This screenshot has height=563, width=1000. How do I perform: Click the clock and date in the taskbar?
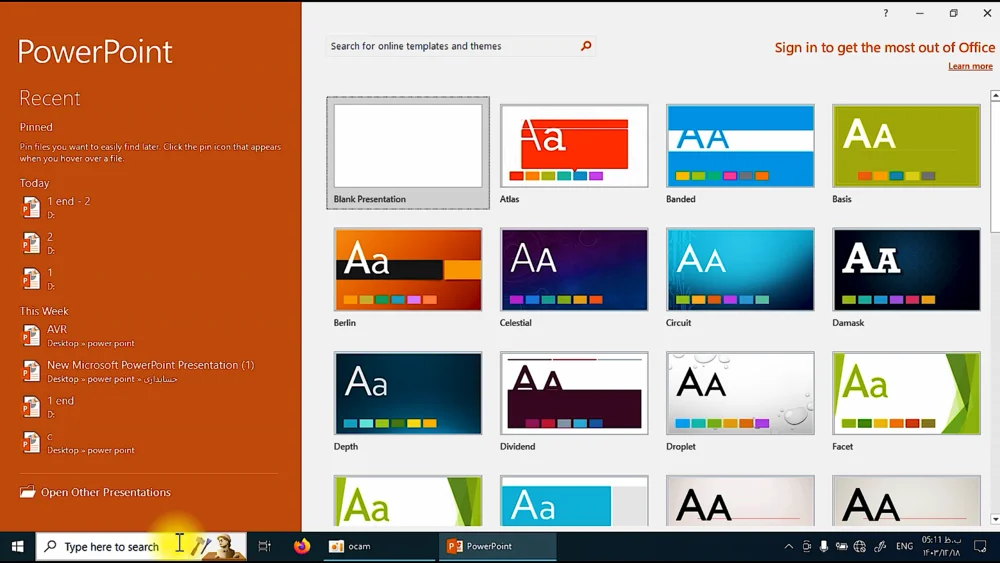941,546
